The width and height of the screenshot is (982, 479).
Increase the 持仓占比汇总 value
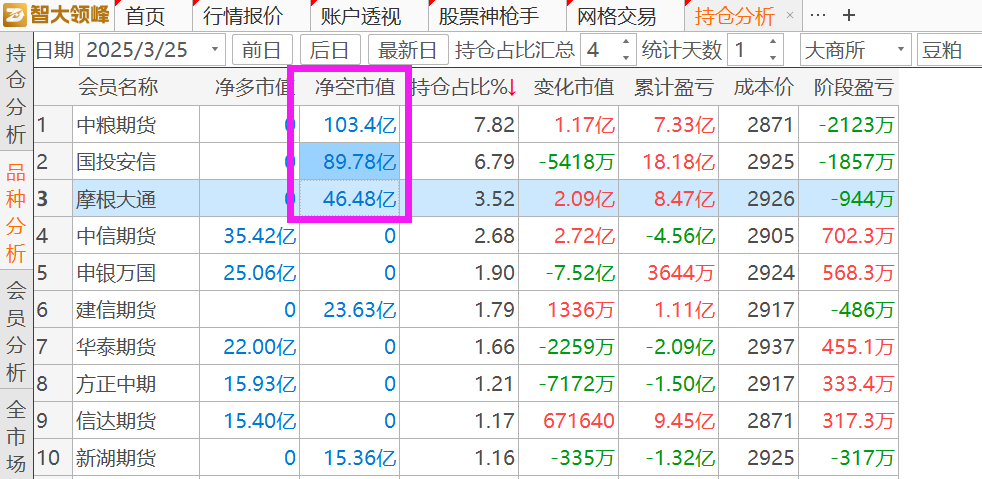click(626, 42)
